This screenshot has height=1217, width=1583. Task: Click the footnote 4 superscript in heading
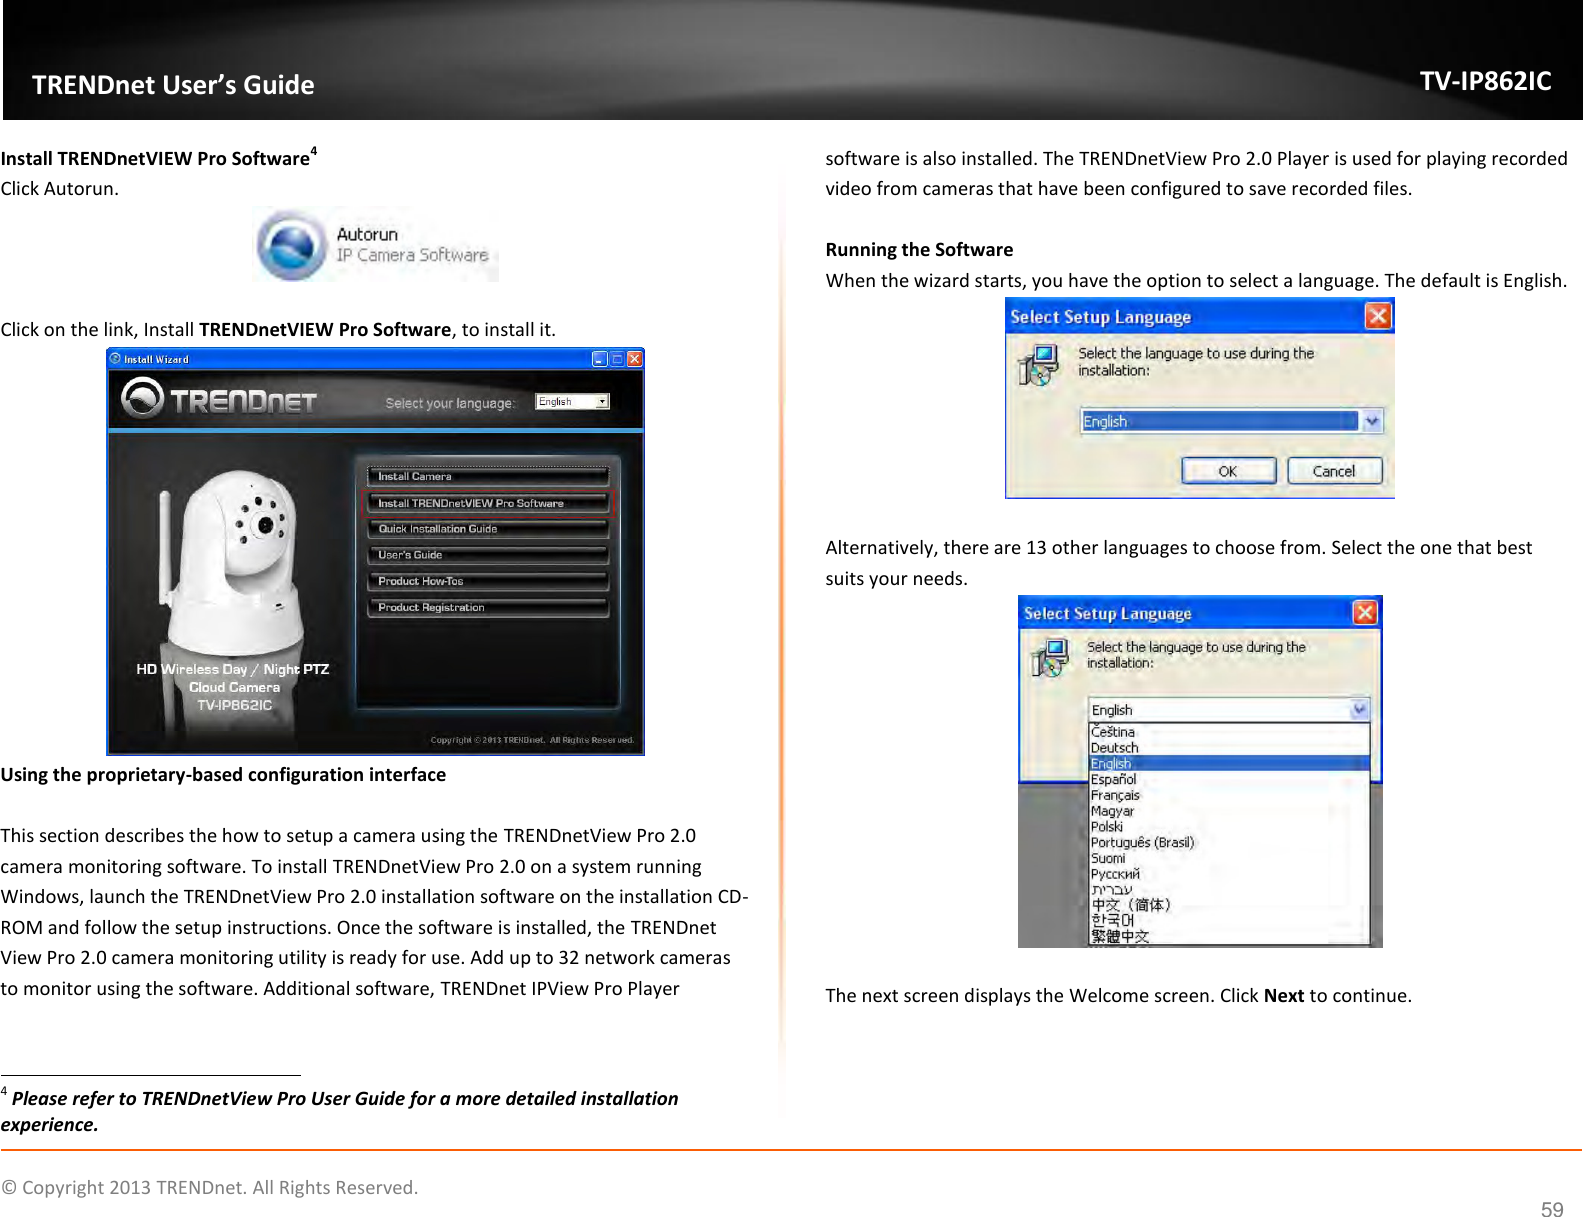tap(314, 151)
